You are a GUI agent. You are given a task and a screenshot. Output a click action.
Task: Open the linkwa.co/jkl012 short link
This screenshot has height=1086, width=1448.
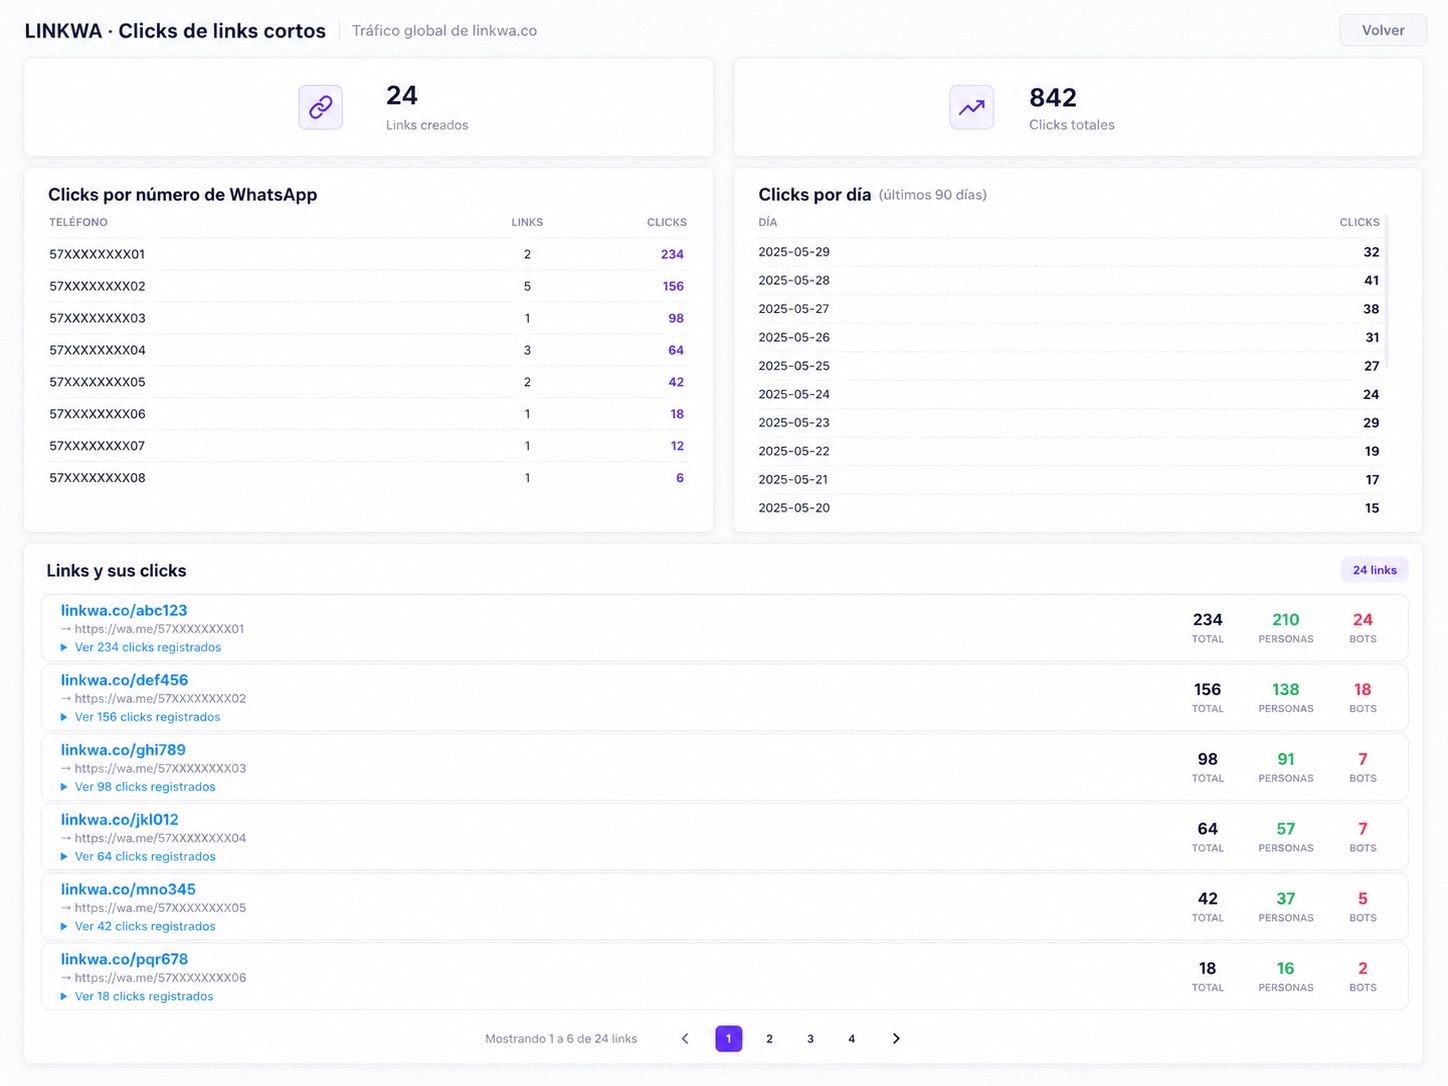(x=120, y=820)
